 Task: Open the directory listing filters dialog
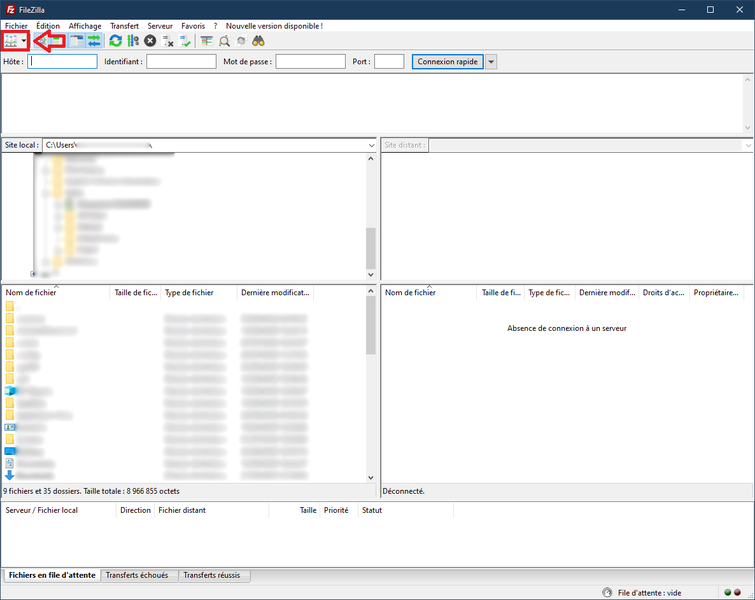coord(207,41)
